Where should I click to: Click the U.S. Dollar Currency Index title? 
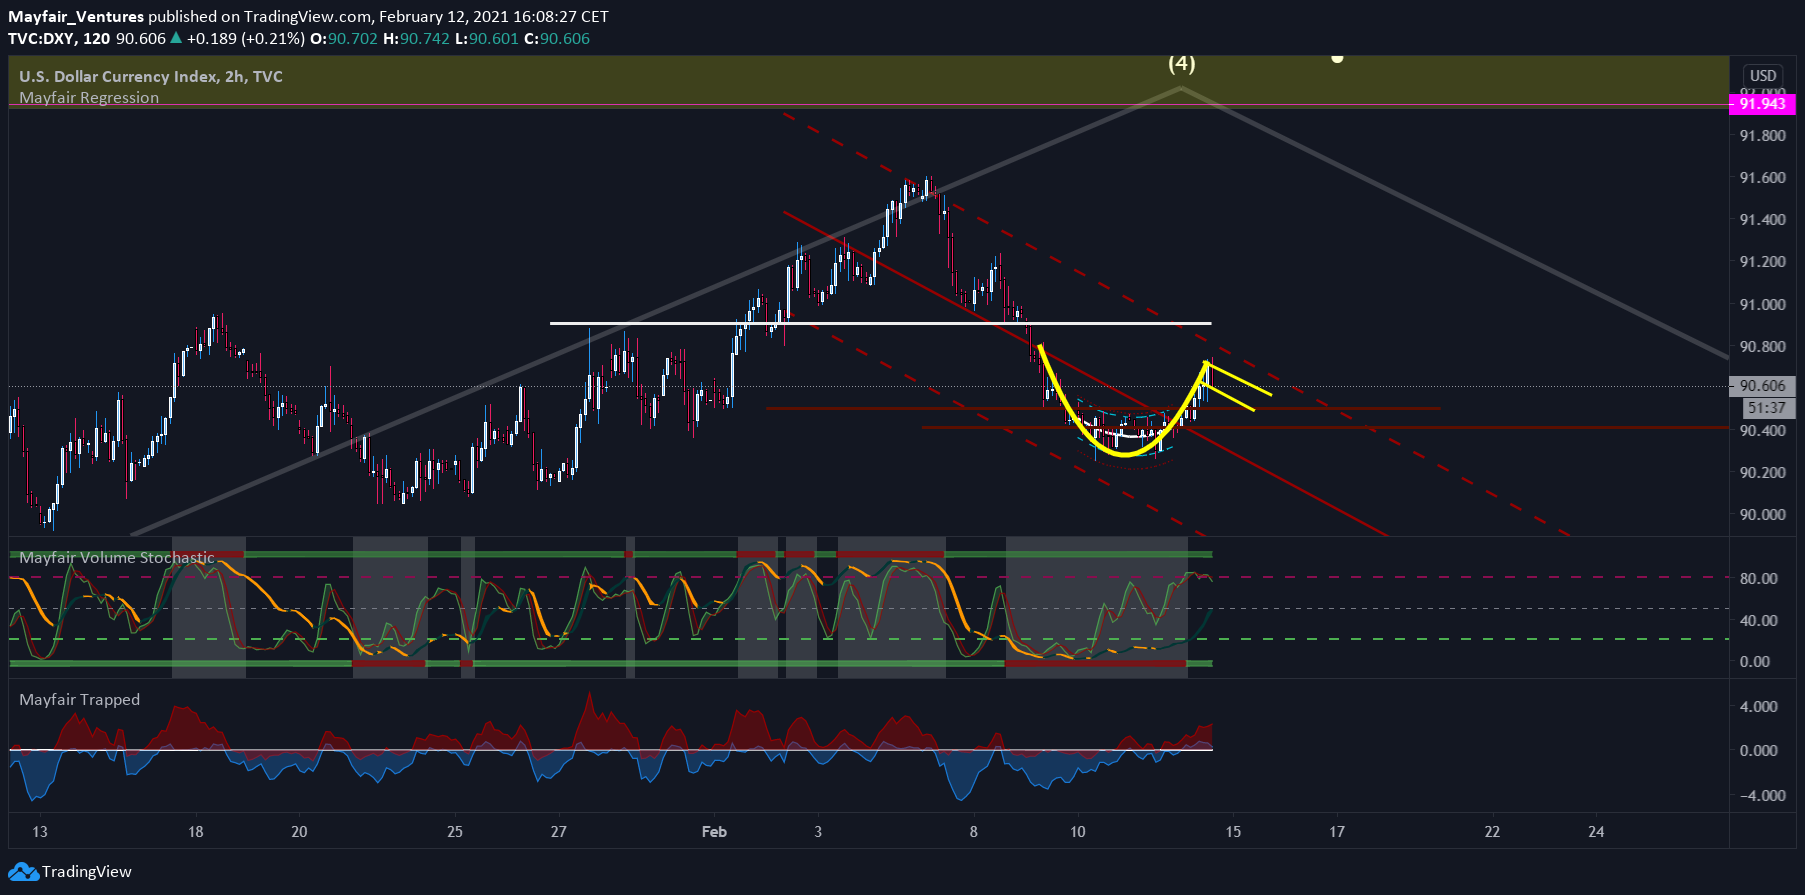tap(151, 77)
